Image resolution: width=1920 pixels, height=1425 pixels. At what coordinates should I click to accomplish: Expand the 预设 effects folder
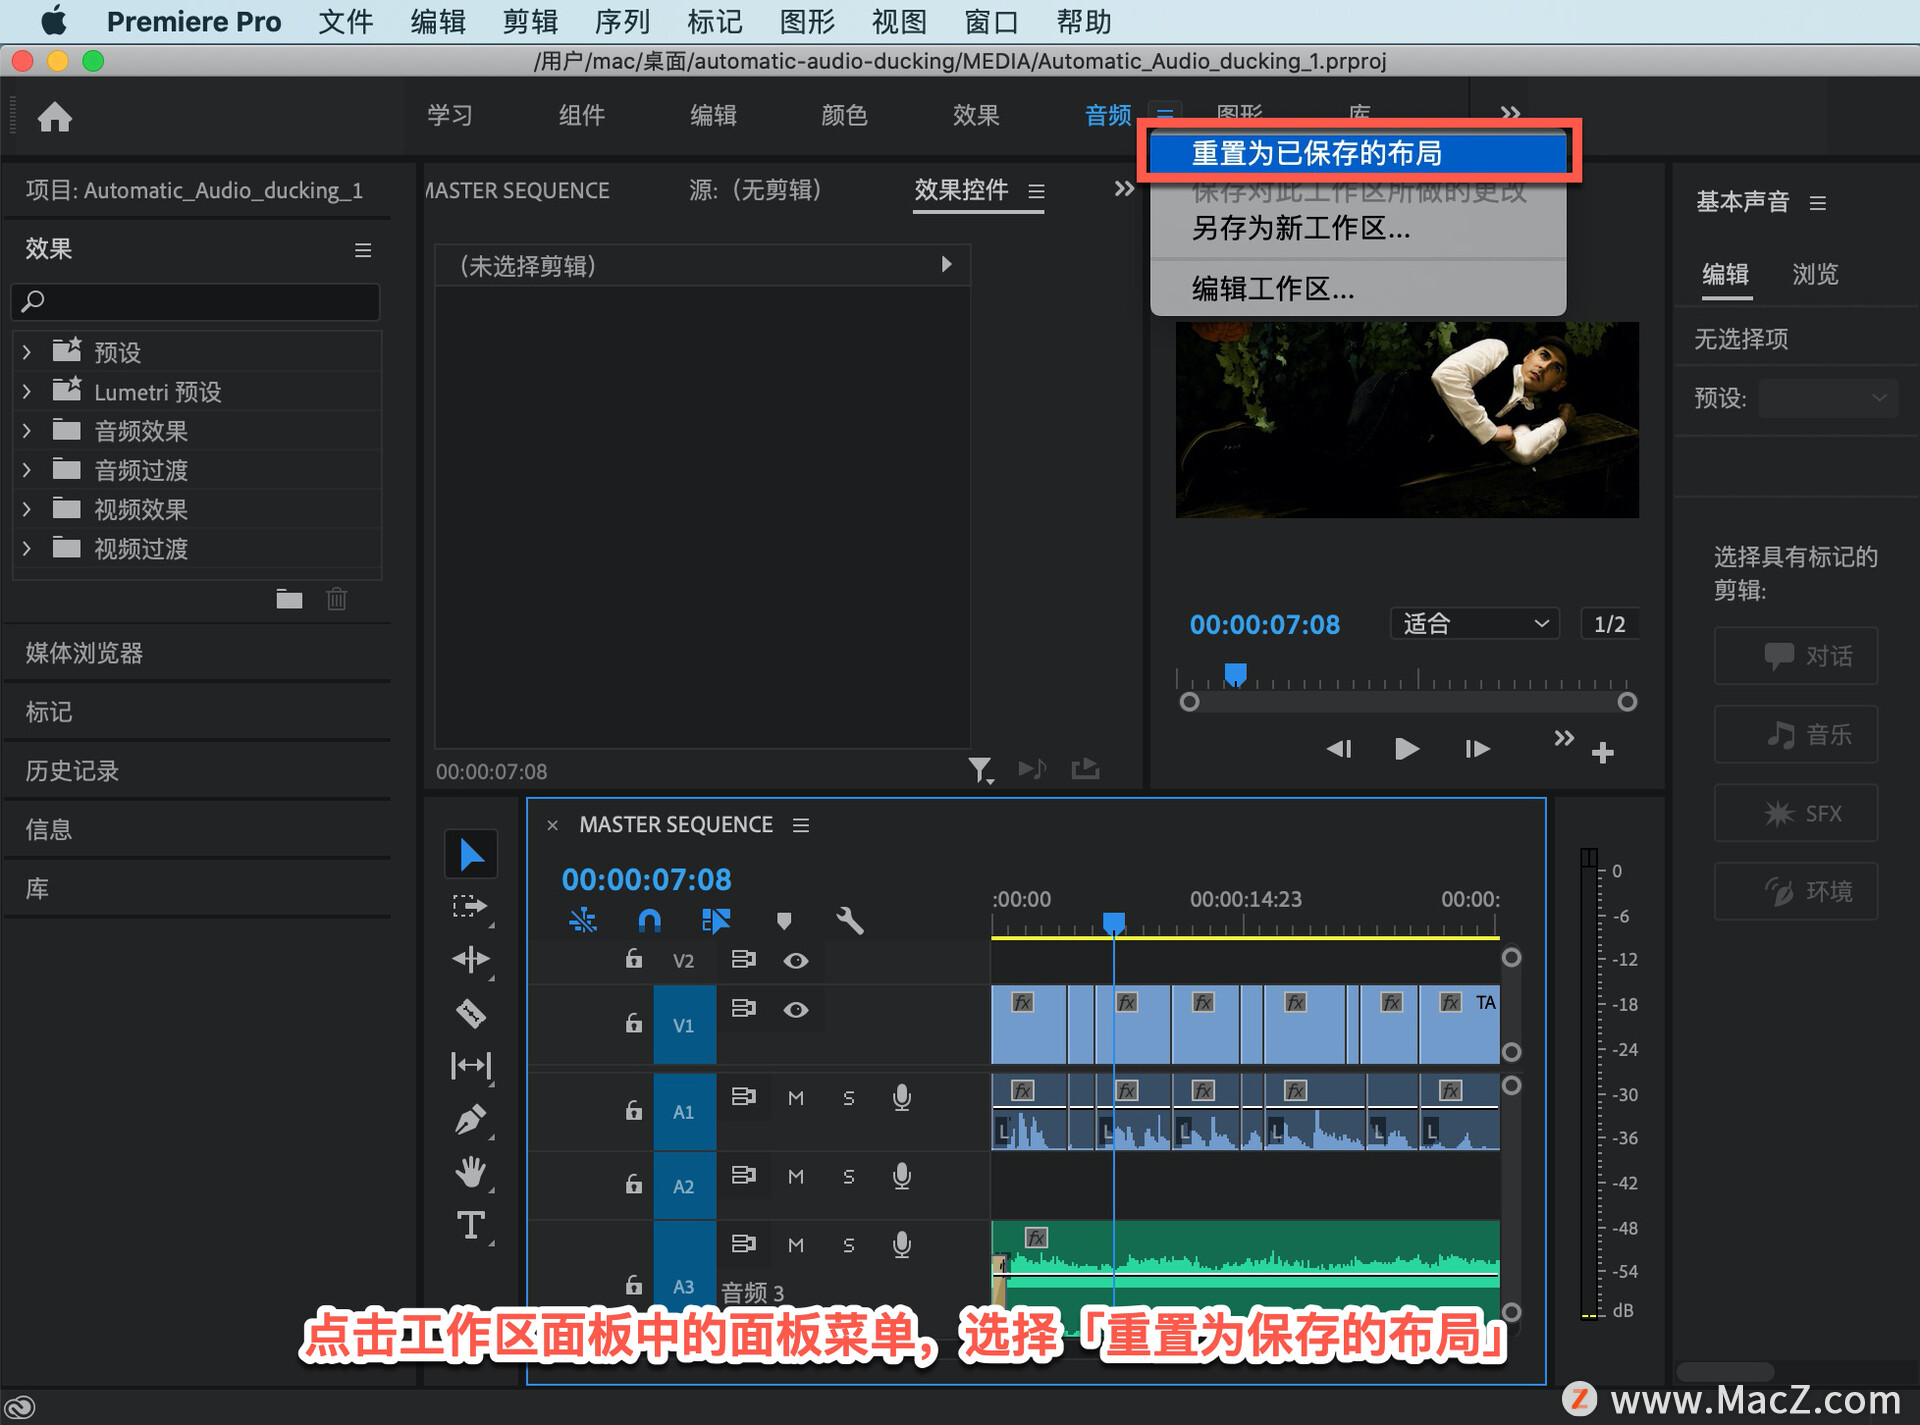click(27, 352)
